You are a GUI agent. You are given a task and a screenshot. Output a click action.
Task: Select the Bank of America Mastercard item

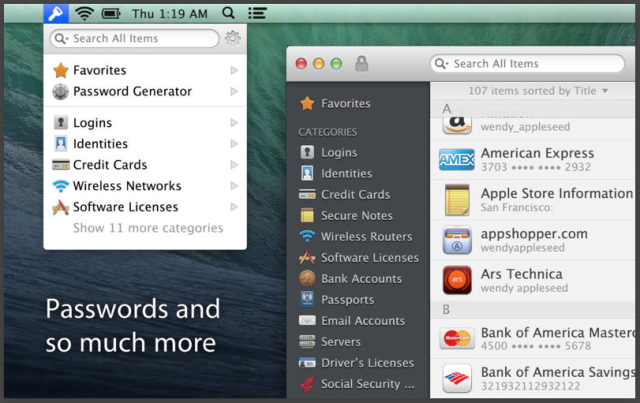(x=533, y=338)
